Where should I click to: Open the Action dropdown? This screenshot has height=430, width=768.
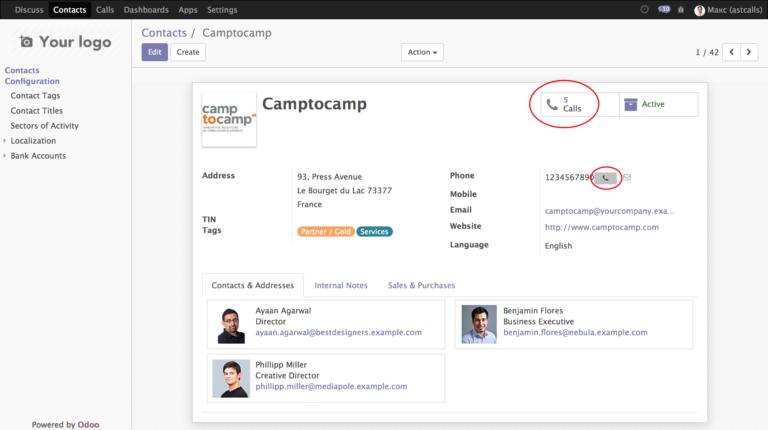pyautogui.click(x=422, y=52)
